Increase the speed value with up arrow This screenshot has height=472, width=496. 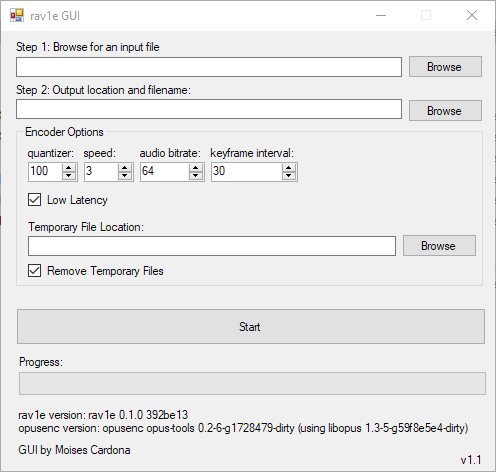pos(125,168)
